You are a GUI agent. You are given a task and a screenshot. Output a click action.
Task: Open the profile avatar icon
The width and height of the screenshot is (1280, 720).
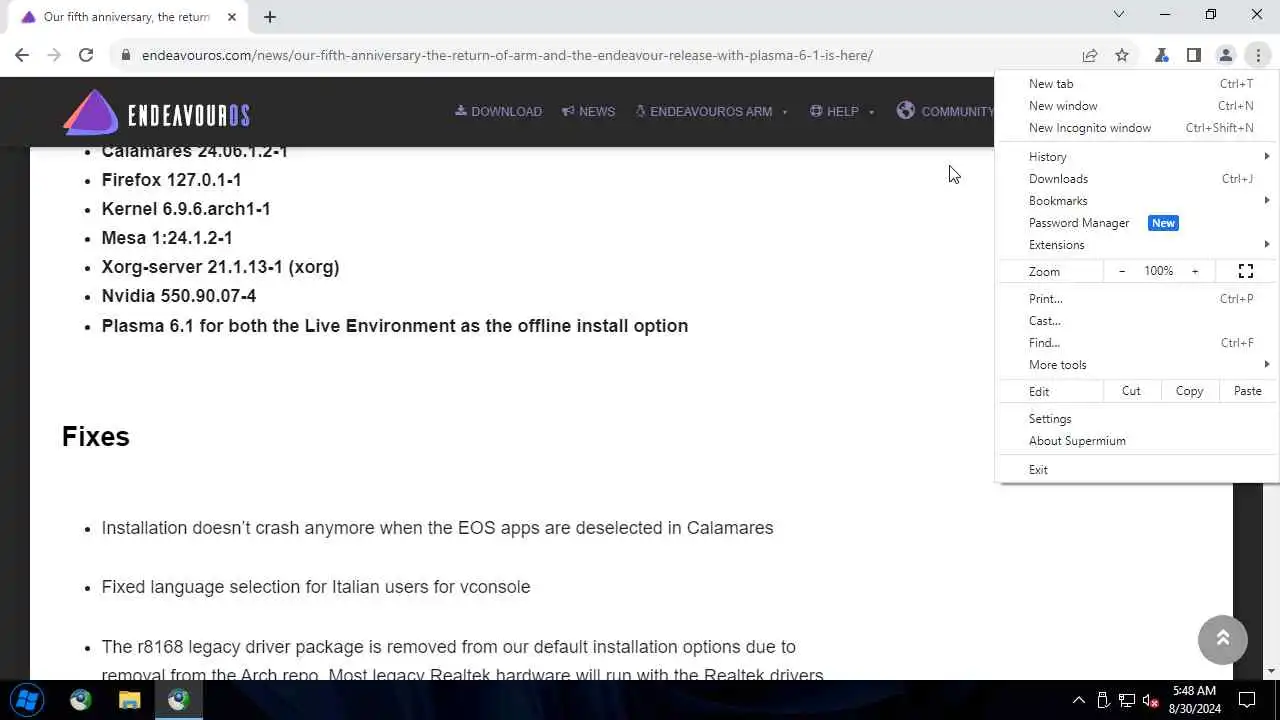(1226, 55)
